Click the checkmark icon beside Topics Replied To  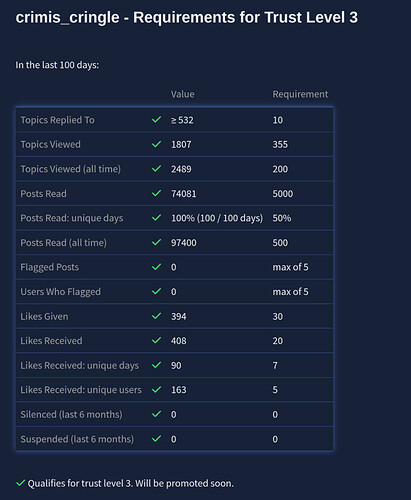156,119
